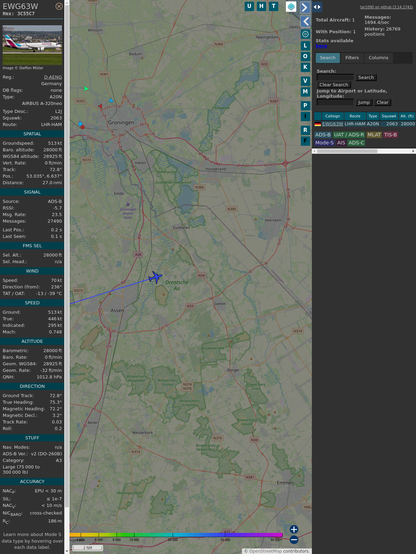Toggle the U map button
The image size is (416, 554).
[x=249, y=6]
